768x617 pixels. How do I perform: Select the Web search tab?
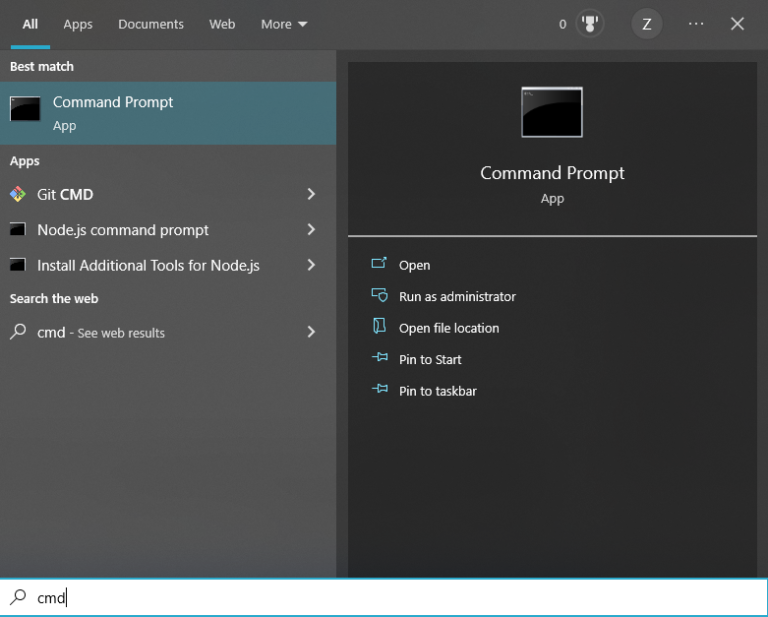[222, 24]
